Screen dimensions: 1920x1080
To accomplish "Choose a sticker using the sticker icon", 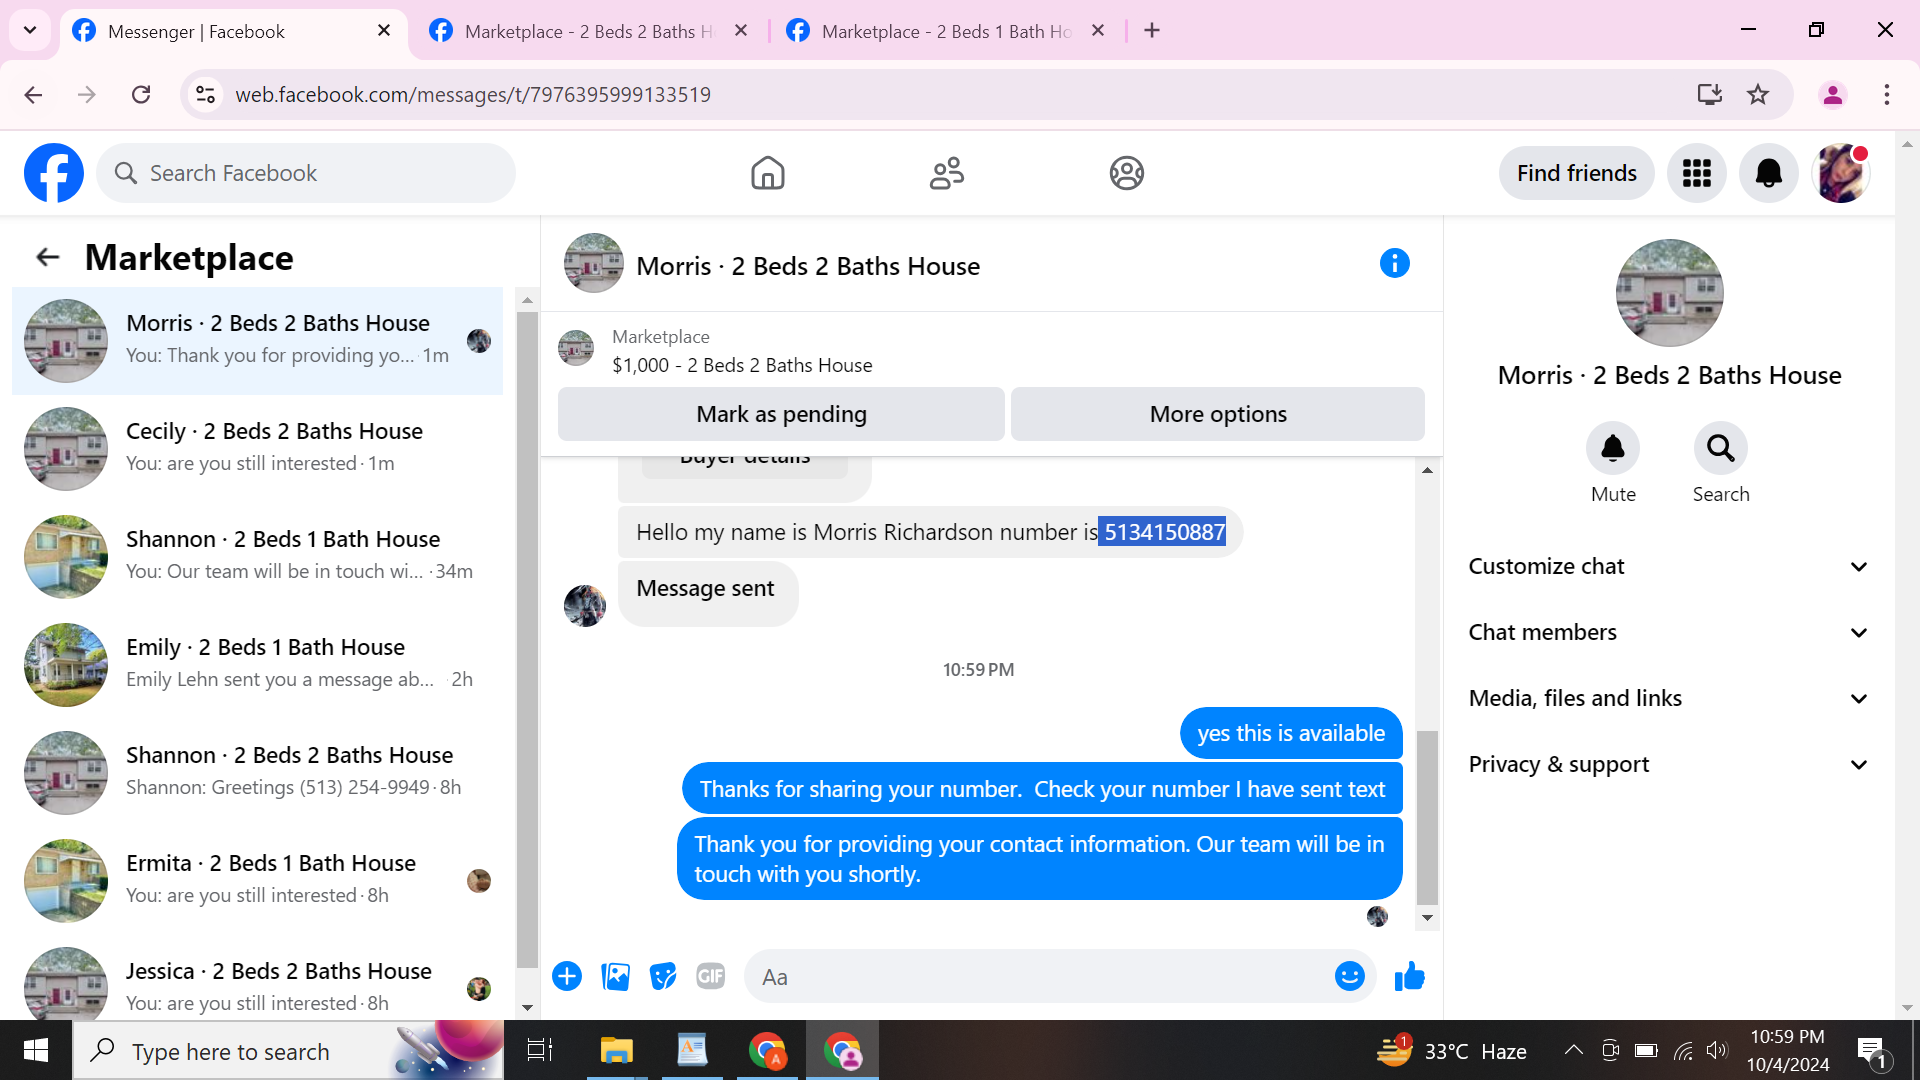I will [663, 976].
